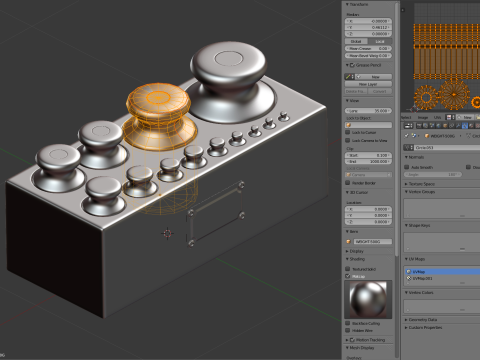Expand the Texture Space panel

coord(406,184)
